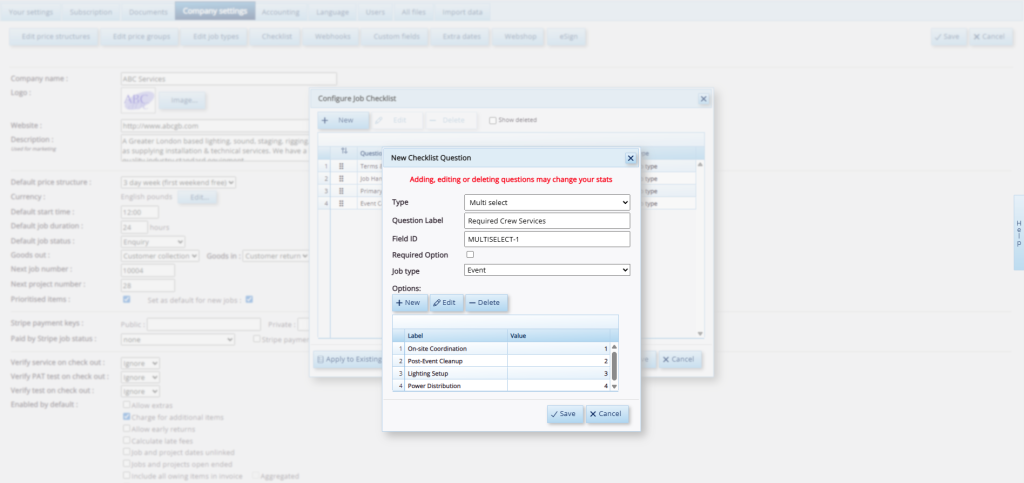This screenshot has height=483, width=1024.
Task: Click Cancel in Configure Job Checklist window
Action: (x=680, y=360)
